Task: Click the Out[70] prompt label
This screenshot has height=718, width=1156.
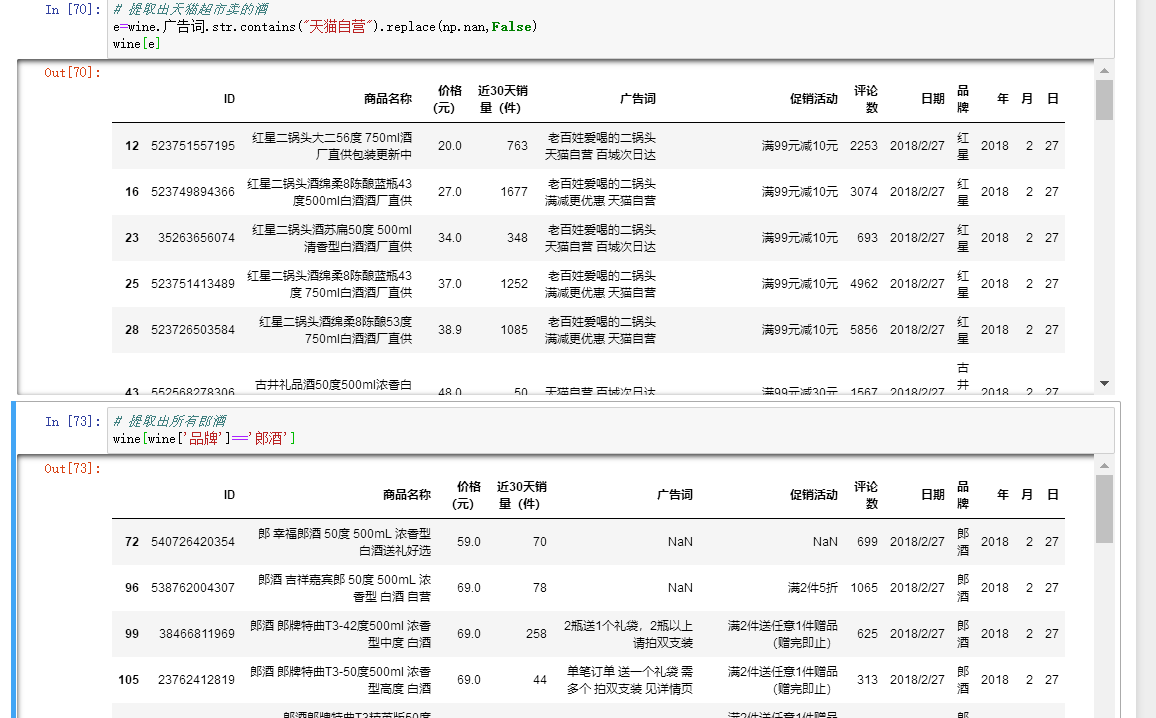Action: [x=72, y=72]
